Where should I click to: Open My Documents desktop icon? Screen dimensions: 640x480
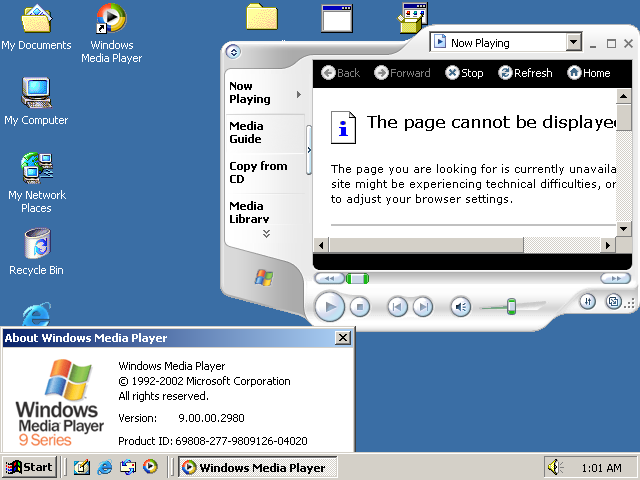click(36, 28)
